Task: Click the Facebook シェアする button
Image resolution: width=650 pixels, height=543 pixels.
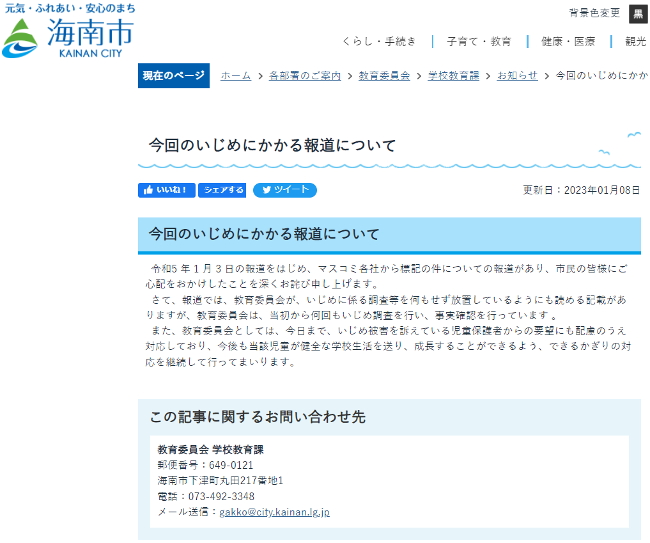Action: click(222, 190)
